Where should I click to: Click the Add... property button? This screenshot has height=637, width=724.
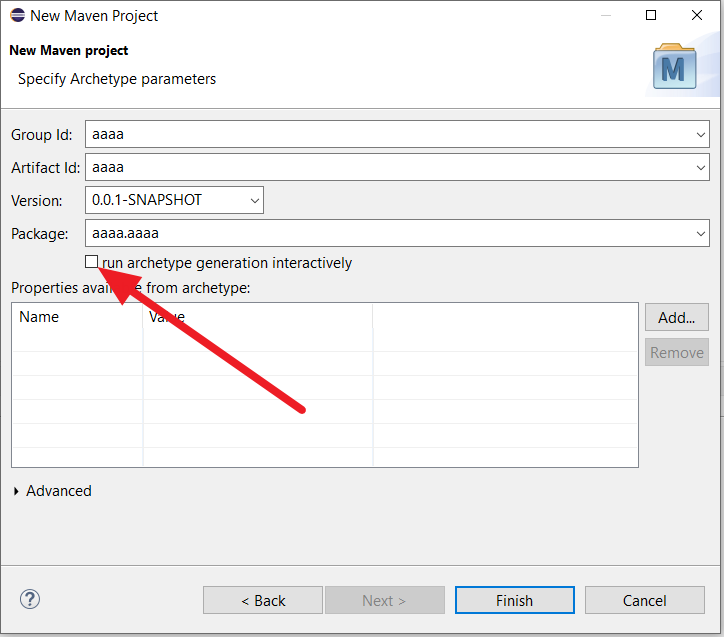[x=676, y=317]
